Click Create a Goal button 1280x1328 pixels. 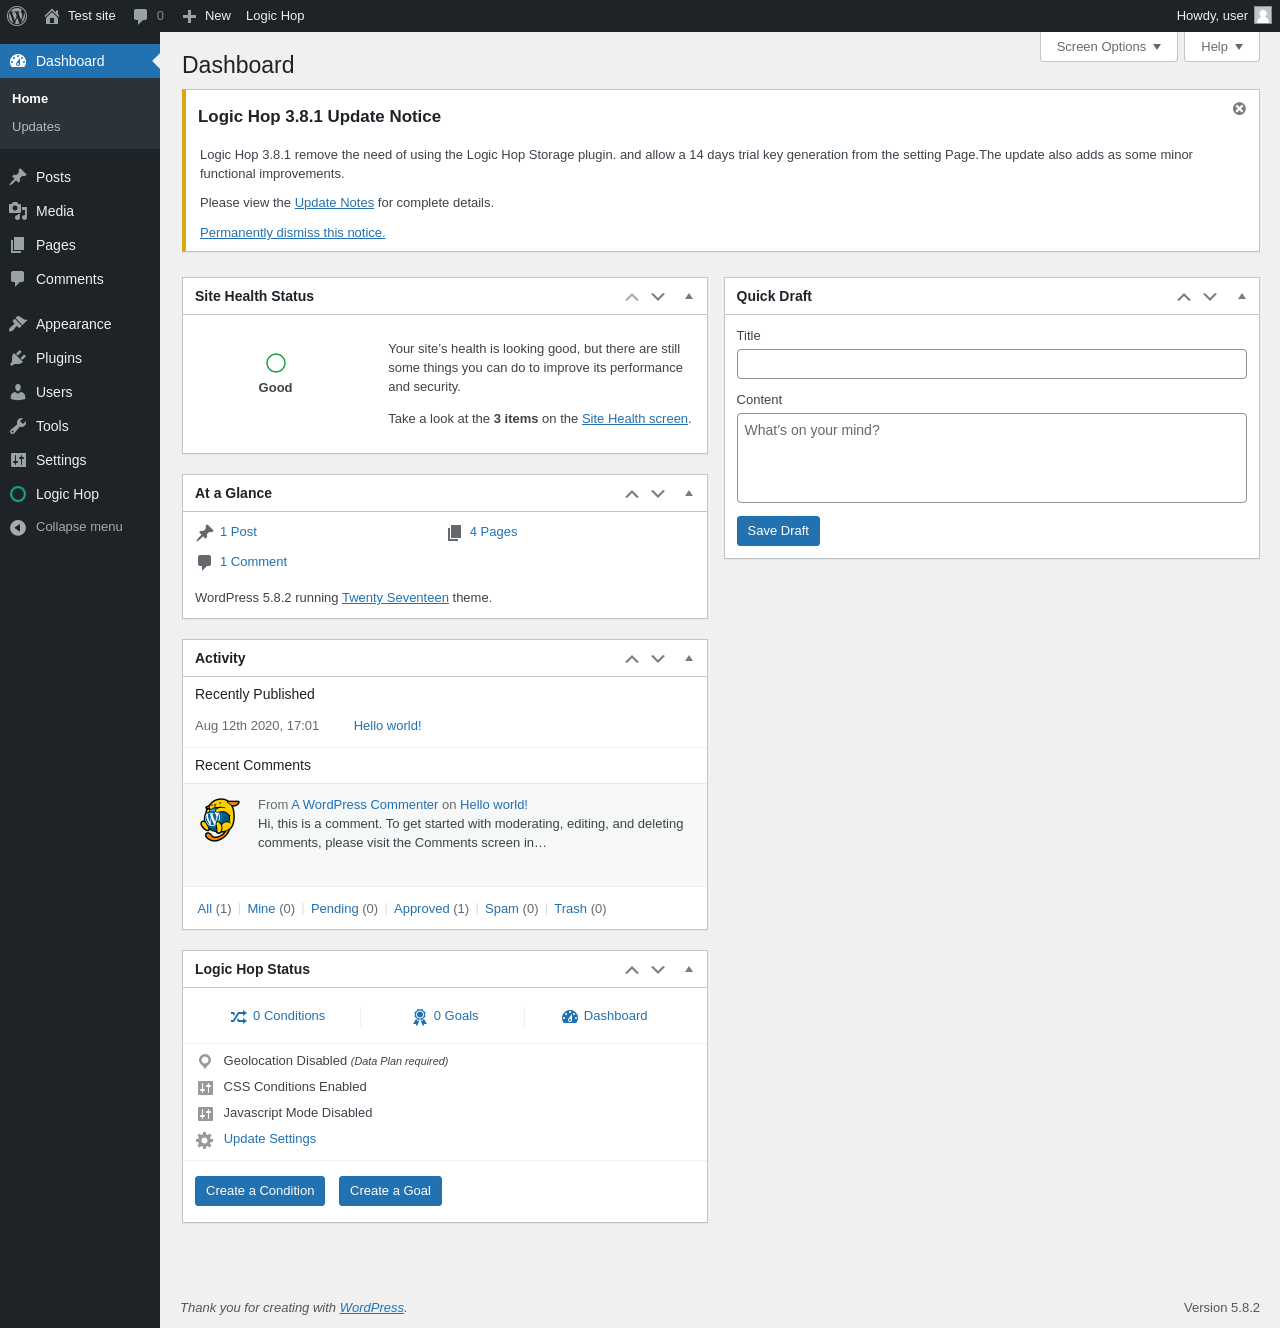coord(390,1191)
